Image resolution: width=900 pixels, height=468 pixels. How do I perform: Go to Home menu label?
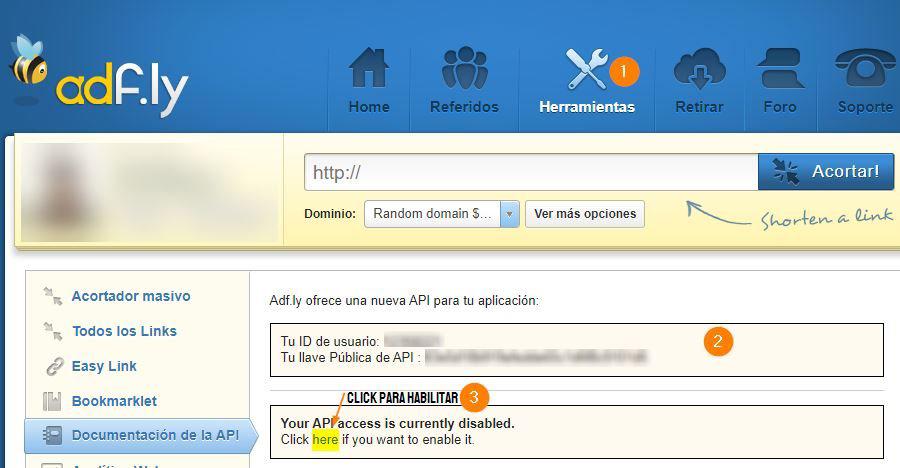pyautogui.click(x=368, y=107)
